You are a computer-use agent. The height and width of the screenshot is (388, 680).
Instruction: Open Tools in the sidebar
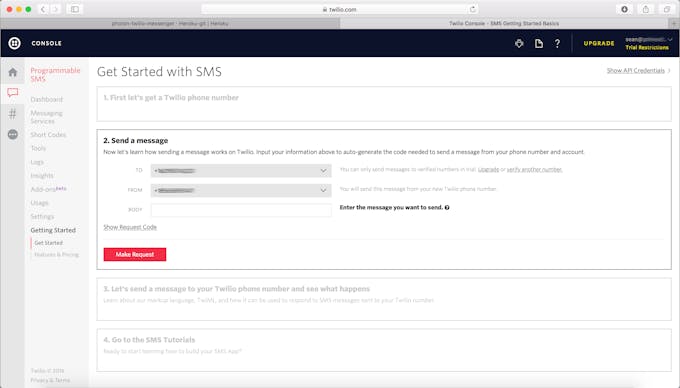point(38,148)
